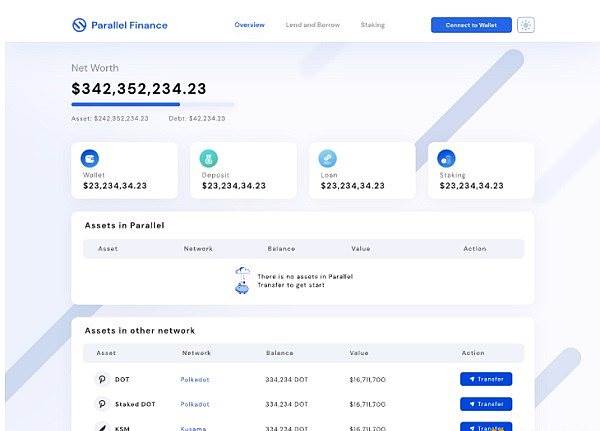Click Asset header in other network table
This screenshot has height=431, width=600.
[106, 353]
